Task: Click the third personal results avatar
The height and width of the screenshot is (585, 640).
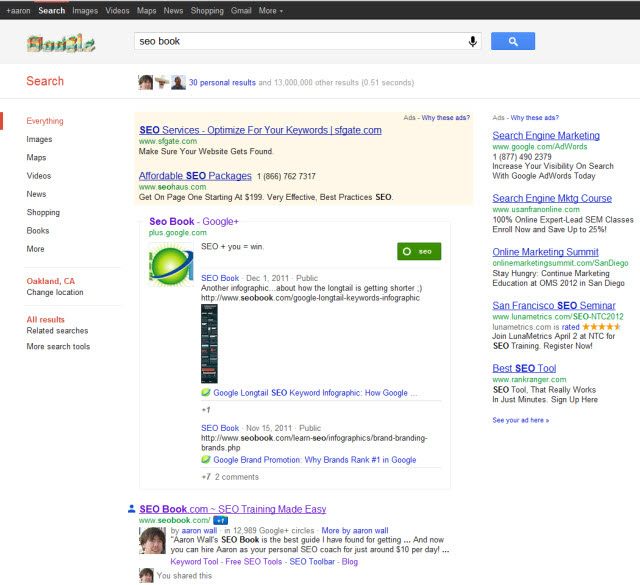Action: click(178, 82)
